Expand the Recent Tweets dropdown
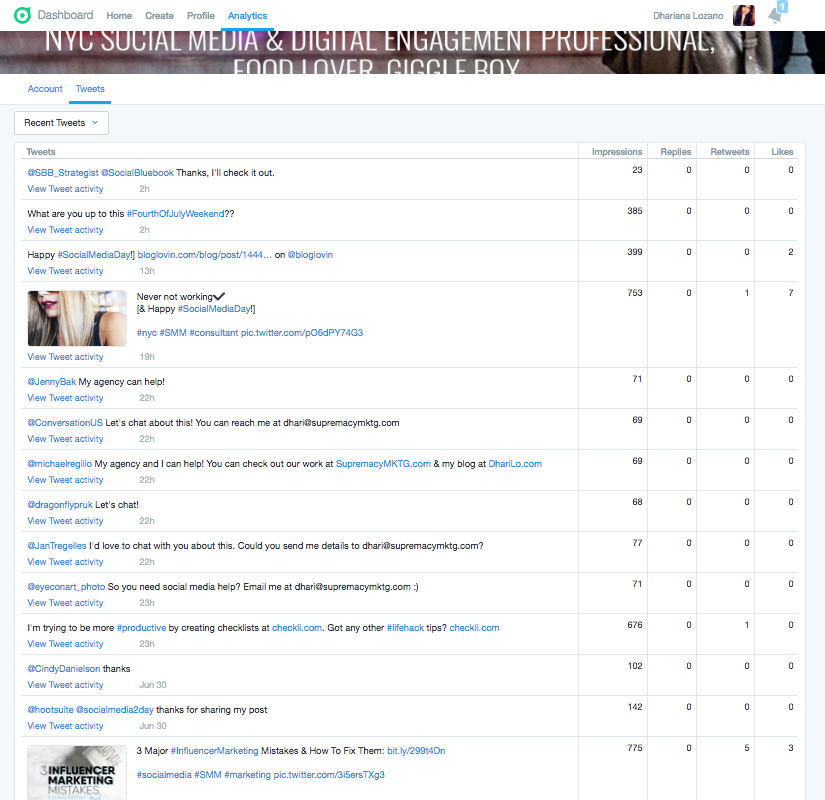Image resolution: width=825 pixels, height=800 pixels. [61, 123]
